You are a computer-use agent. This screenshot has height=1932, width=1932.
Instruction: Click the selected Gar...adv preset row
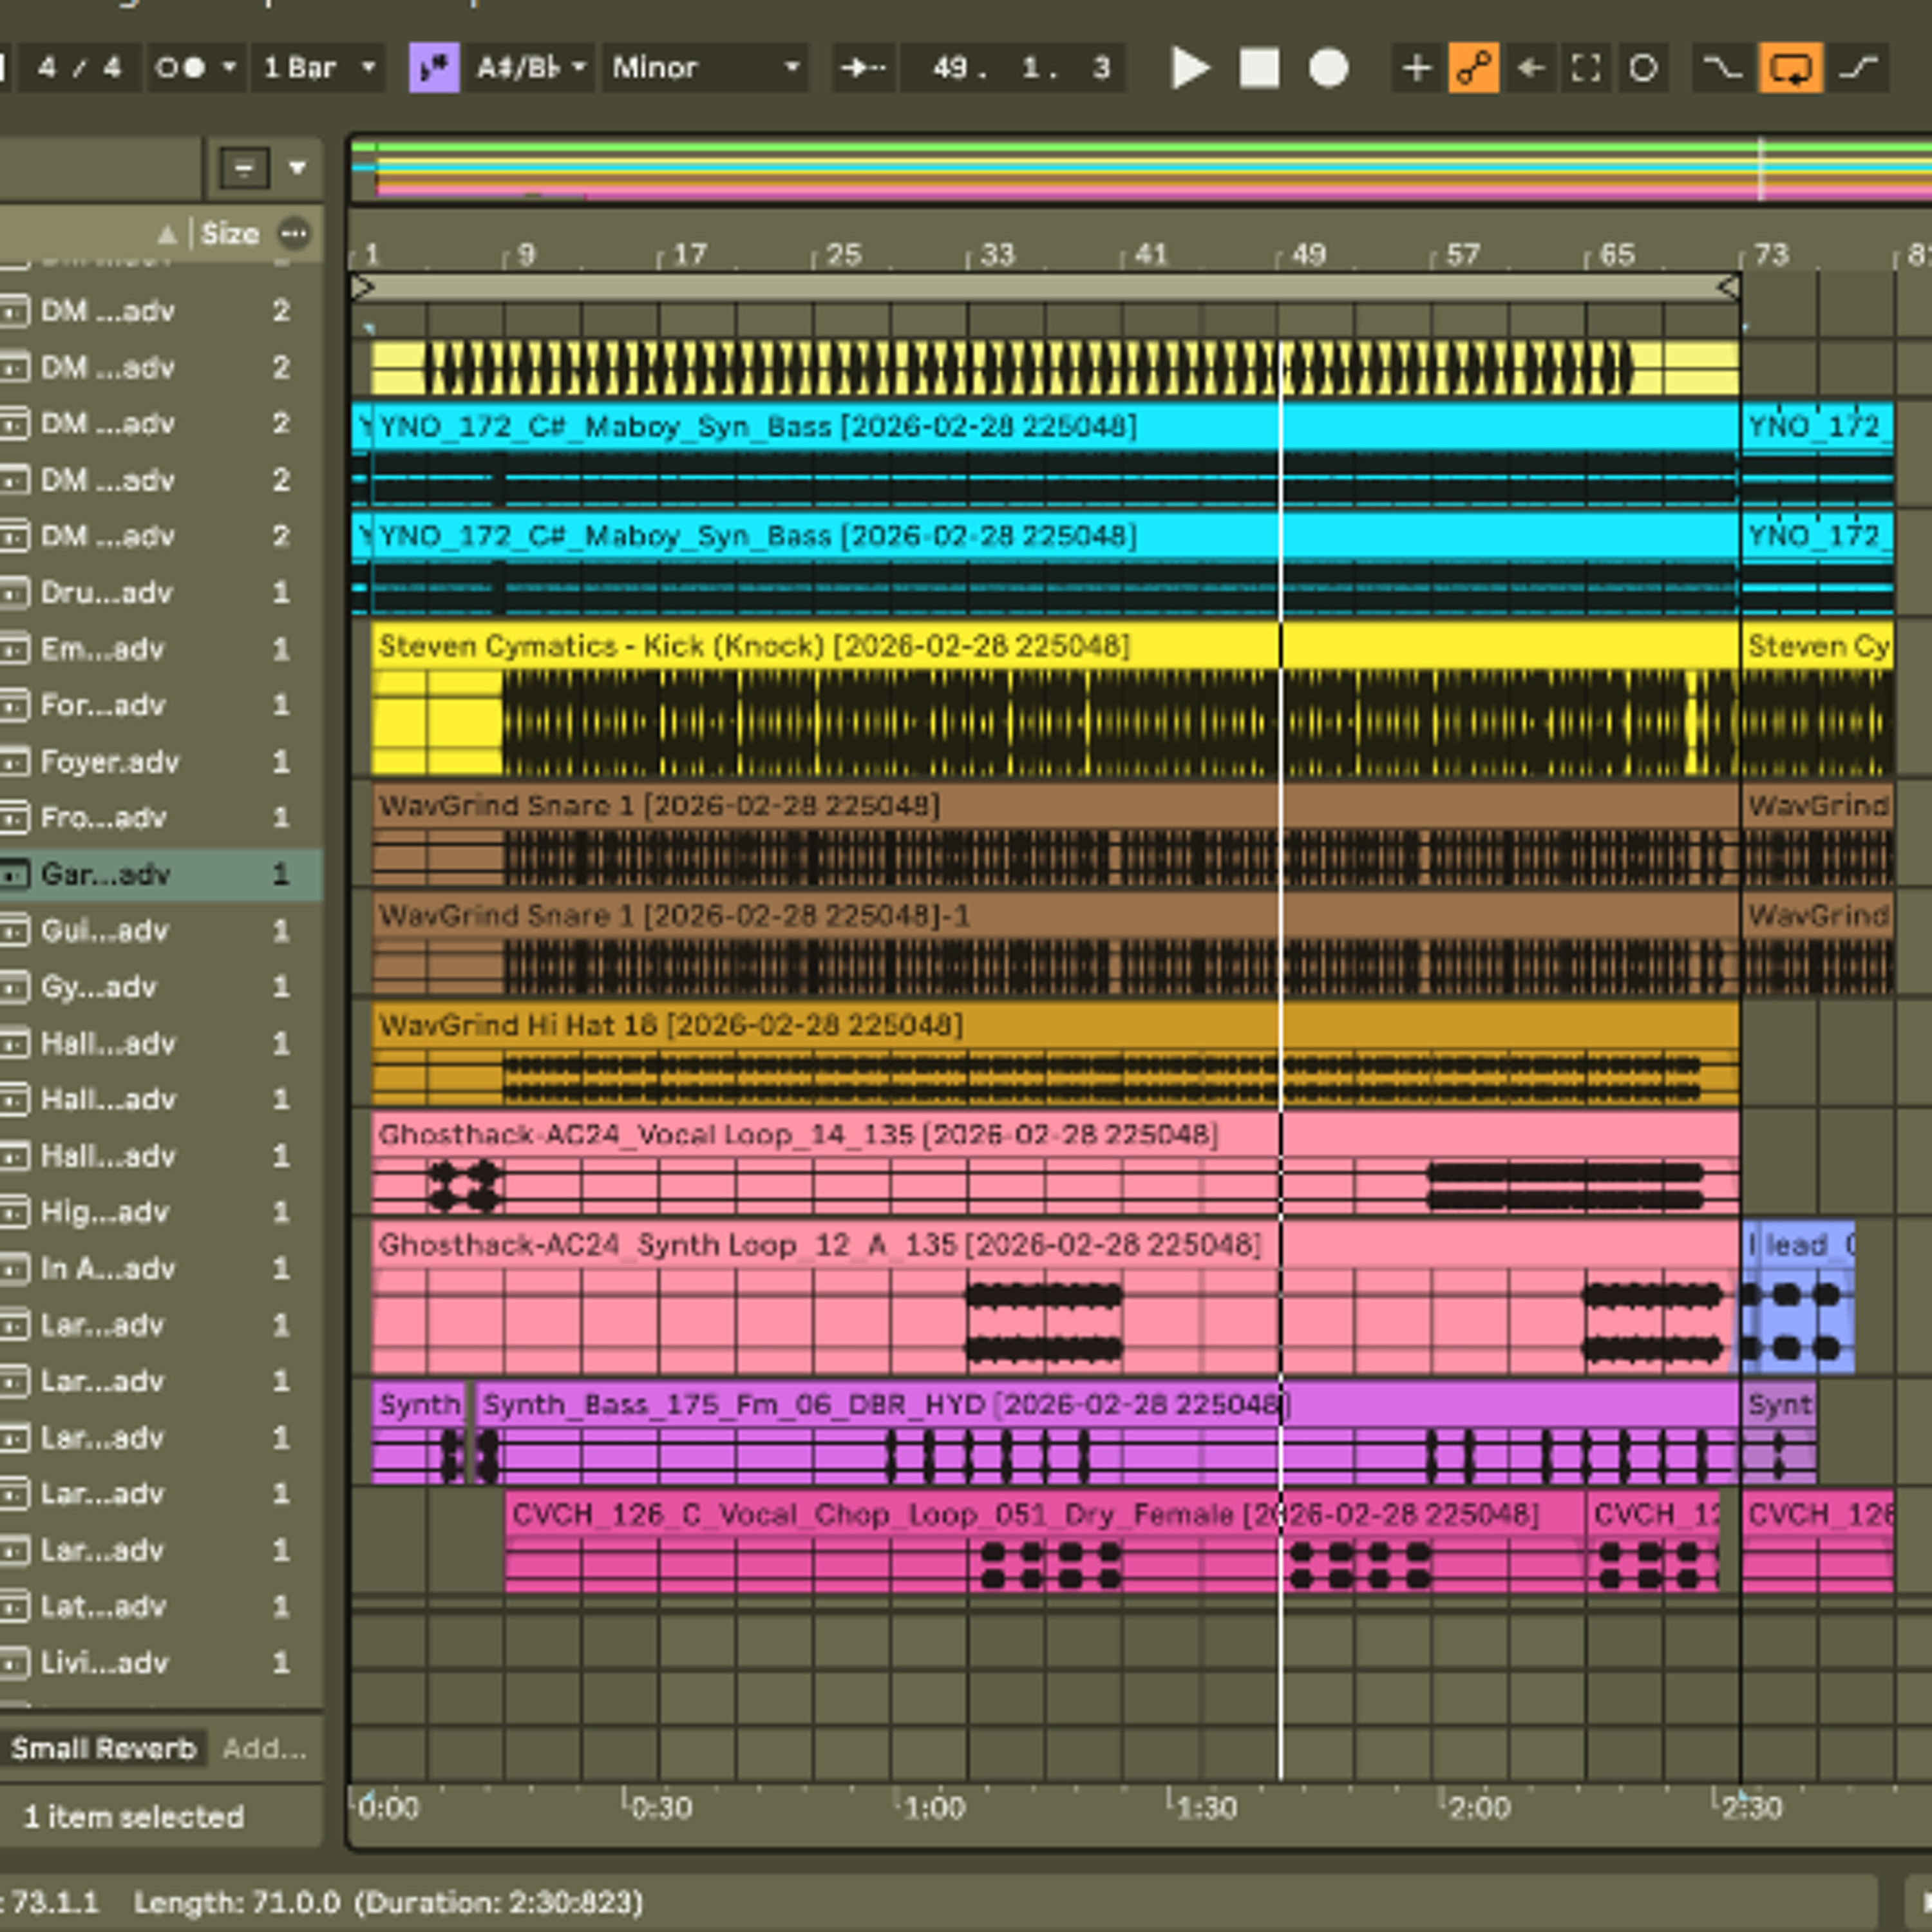point(160,875)
